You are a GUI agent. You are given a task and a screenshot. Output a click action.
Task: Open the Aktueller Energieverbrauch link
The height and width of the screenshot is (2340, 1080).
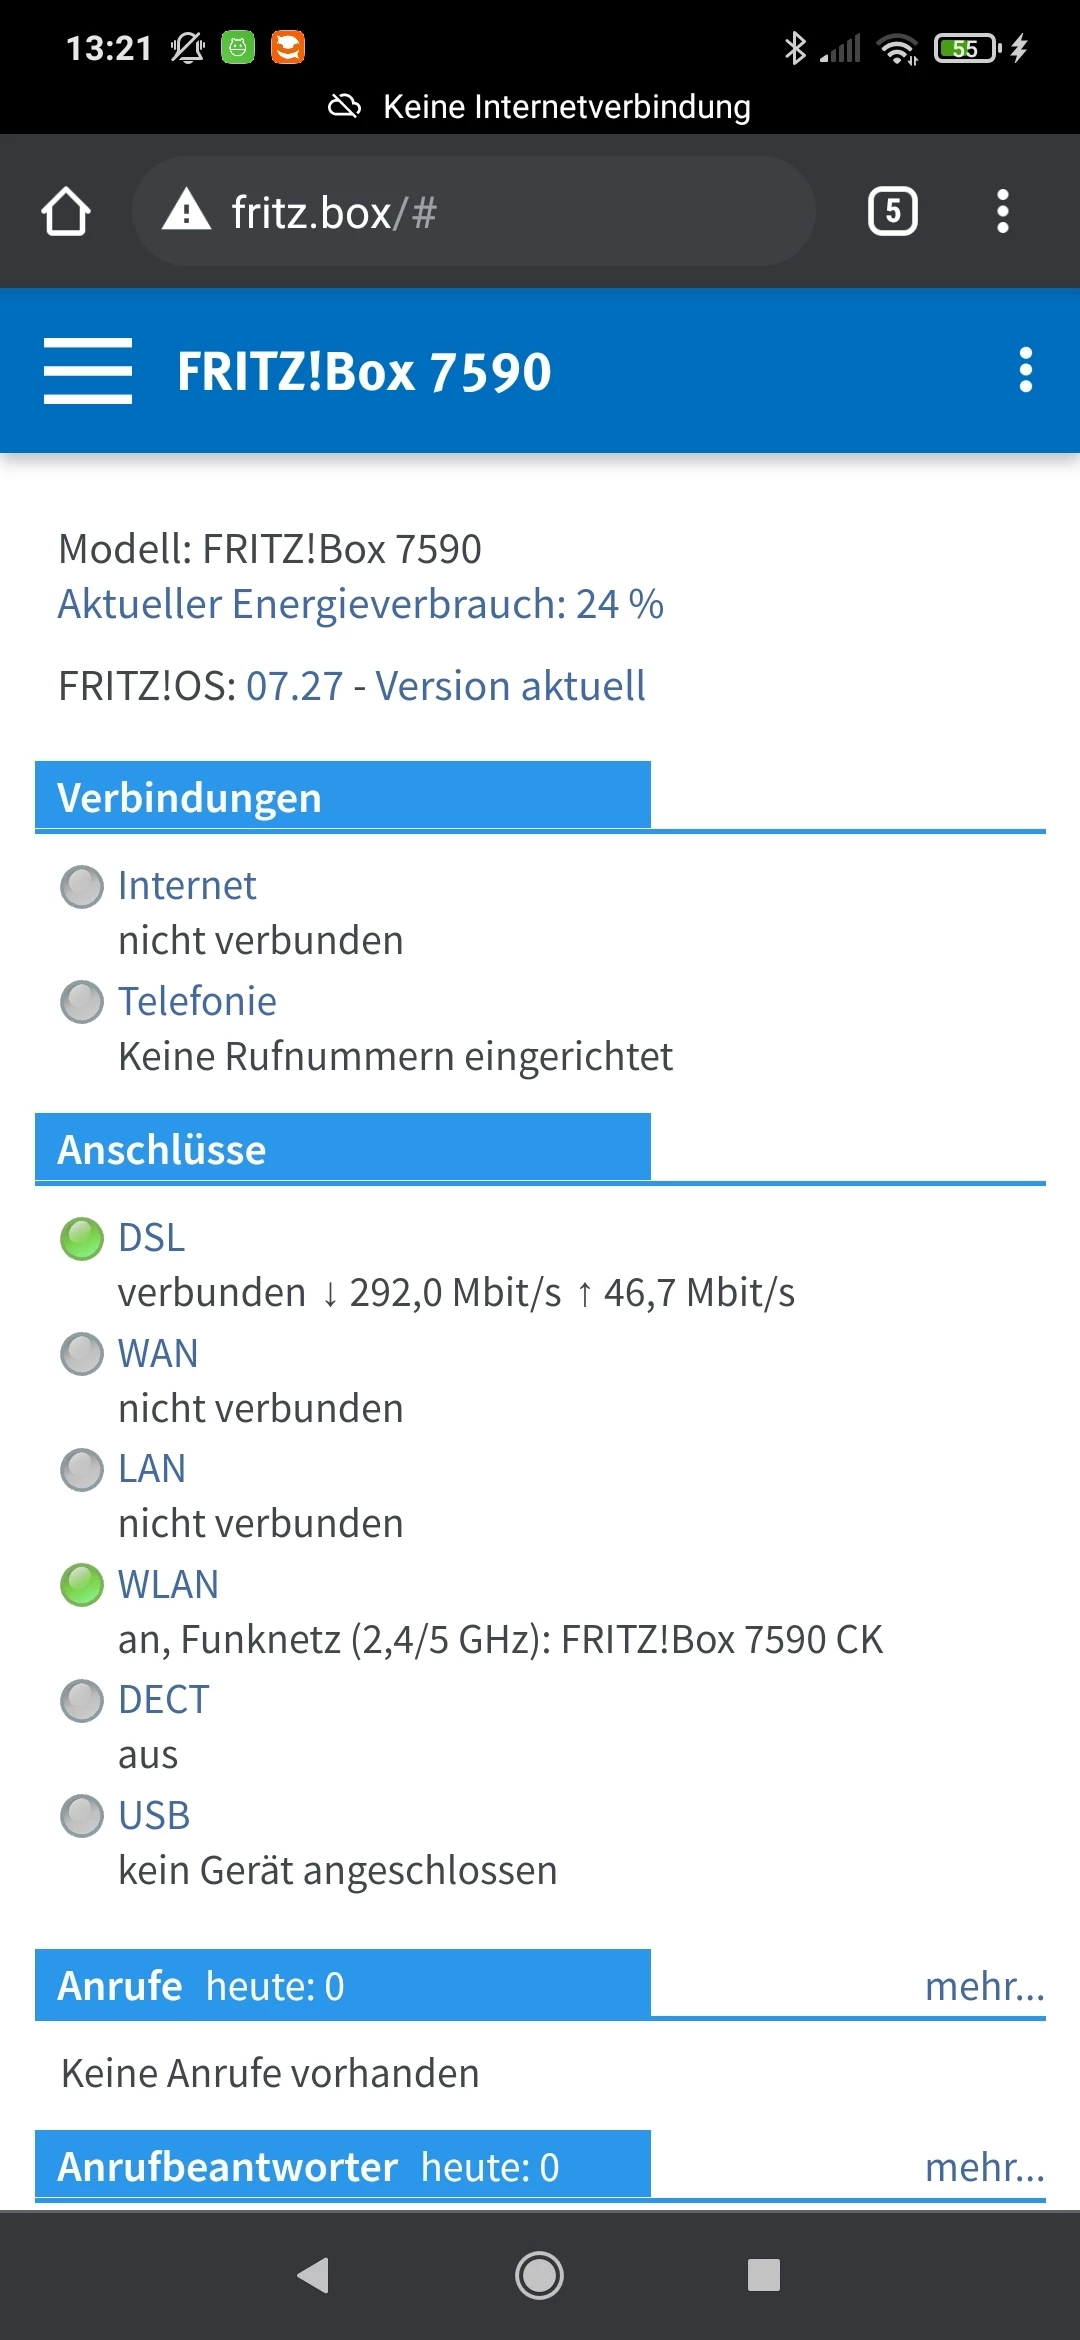point(360,605)
